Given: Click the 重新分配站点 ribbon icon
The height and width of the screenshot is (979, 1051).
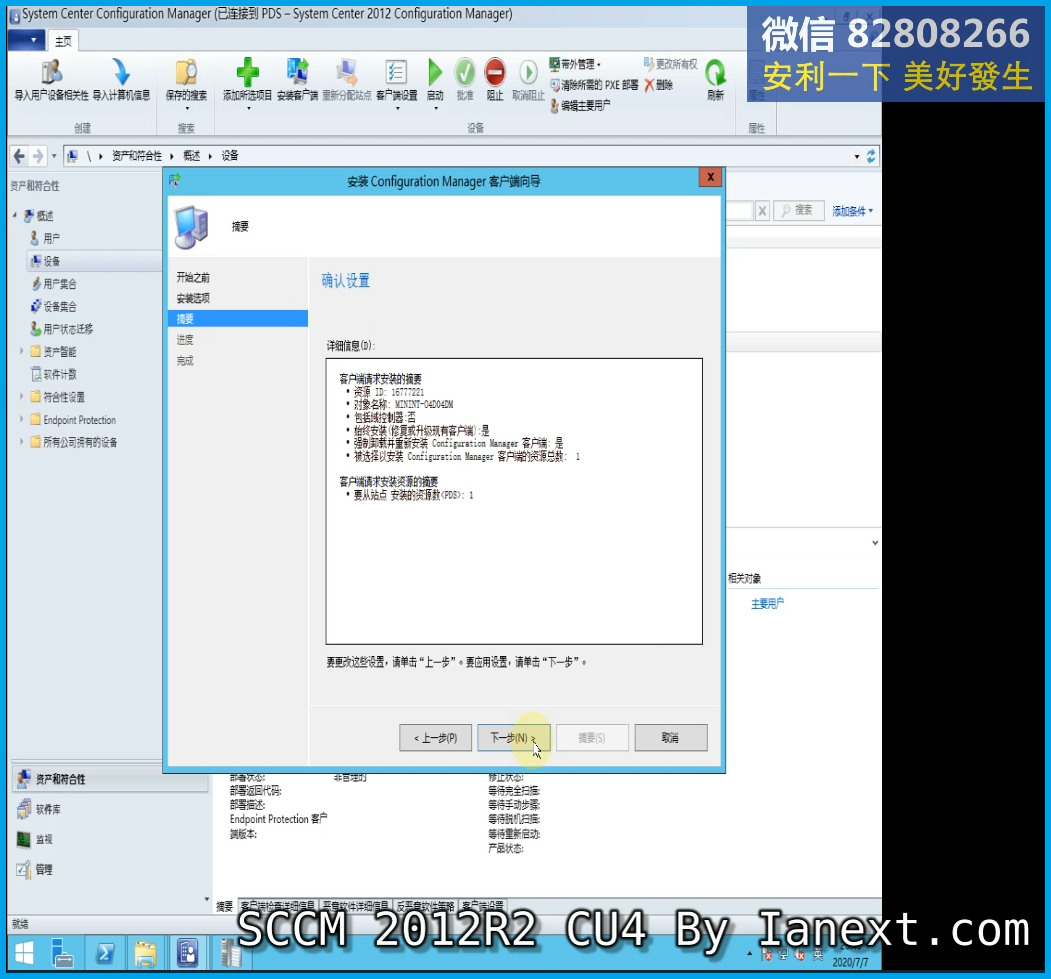Looking at the screenshot, I should (347, 72).
